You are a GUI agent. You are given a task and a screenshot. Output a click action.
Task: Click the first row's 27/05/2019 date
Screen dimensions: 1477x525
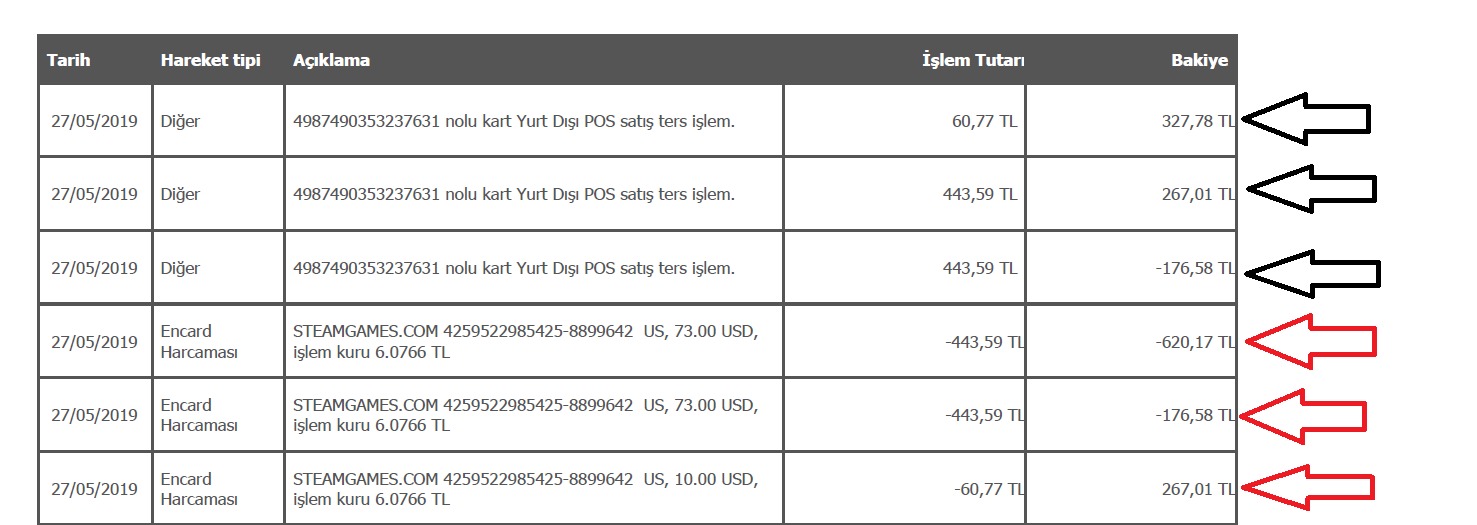pos(94,121)
